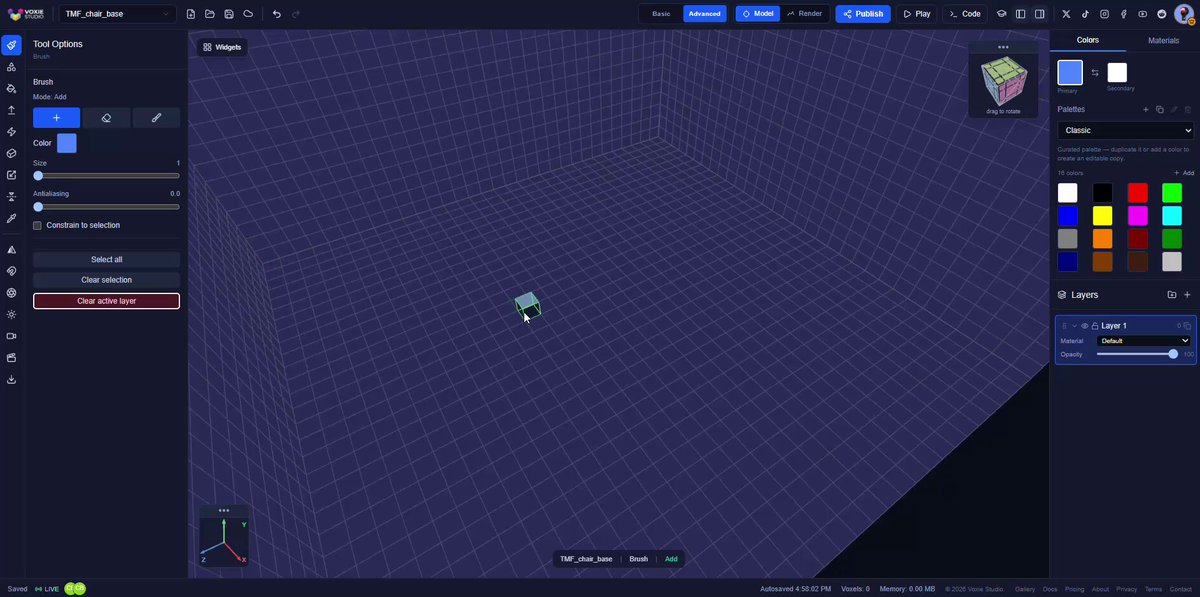Open the Widgets menu
1200x597 pixels.
pyautogui.click(x=222, y=47)
